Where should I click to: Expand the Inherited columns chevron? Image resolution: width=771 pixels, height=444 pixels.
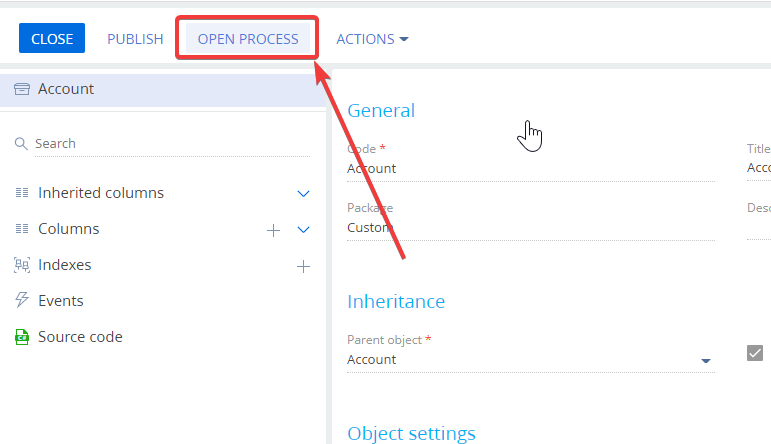point(303,194)
